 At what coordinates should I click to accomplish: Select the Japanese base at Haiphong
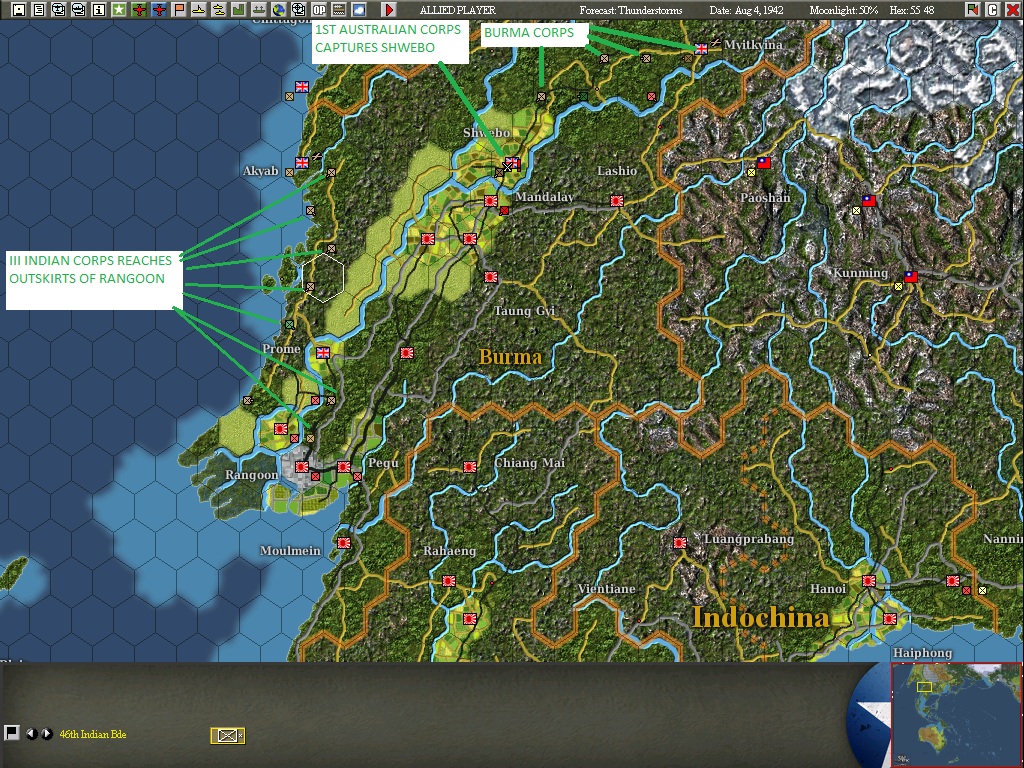[889, 618]
